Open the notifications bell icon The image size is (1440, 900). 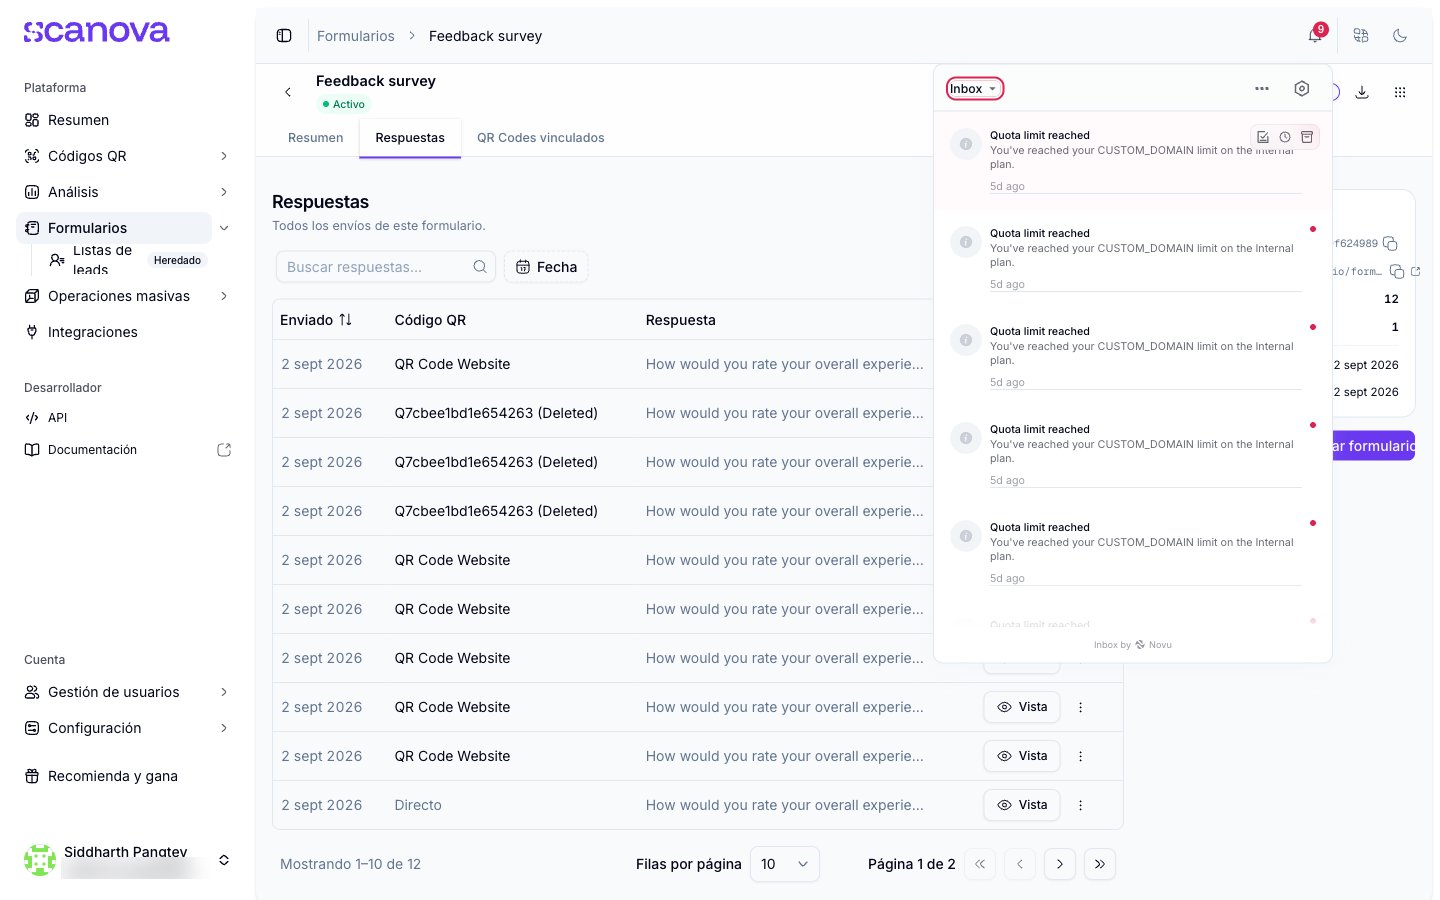[1315, 36]
